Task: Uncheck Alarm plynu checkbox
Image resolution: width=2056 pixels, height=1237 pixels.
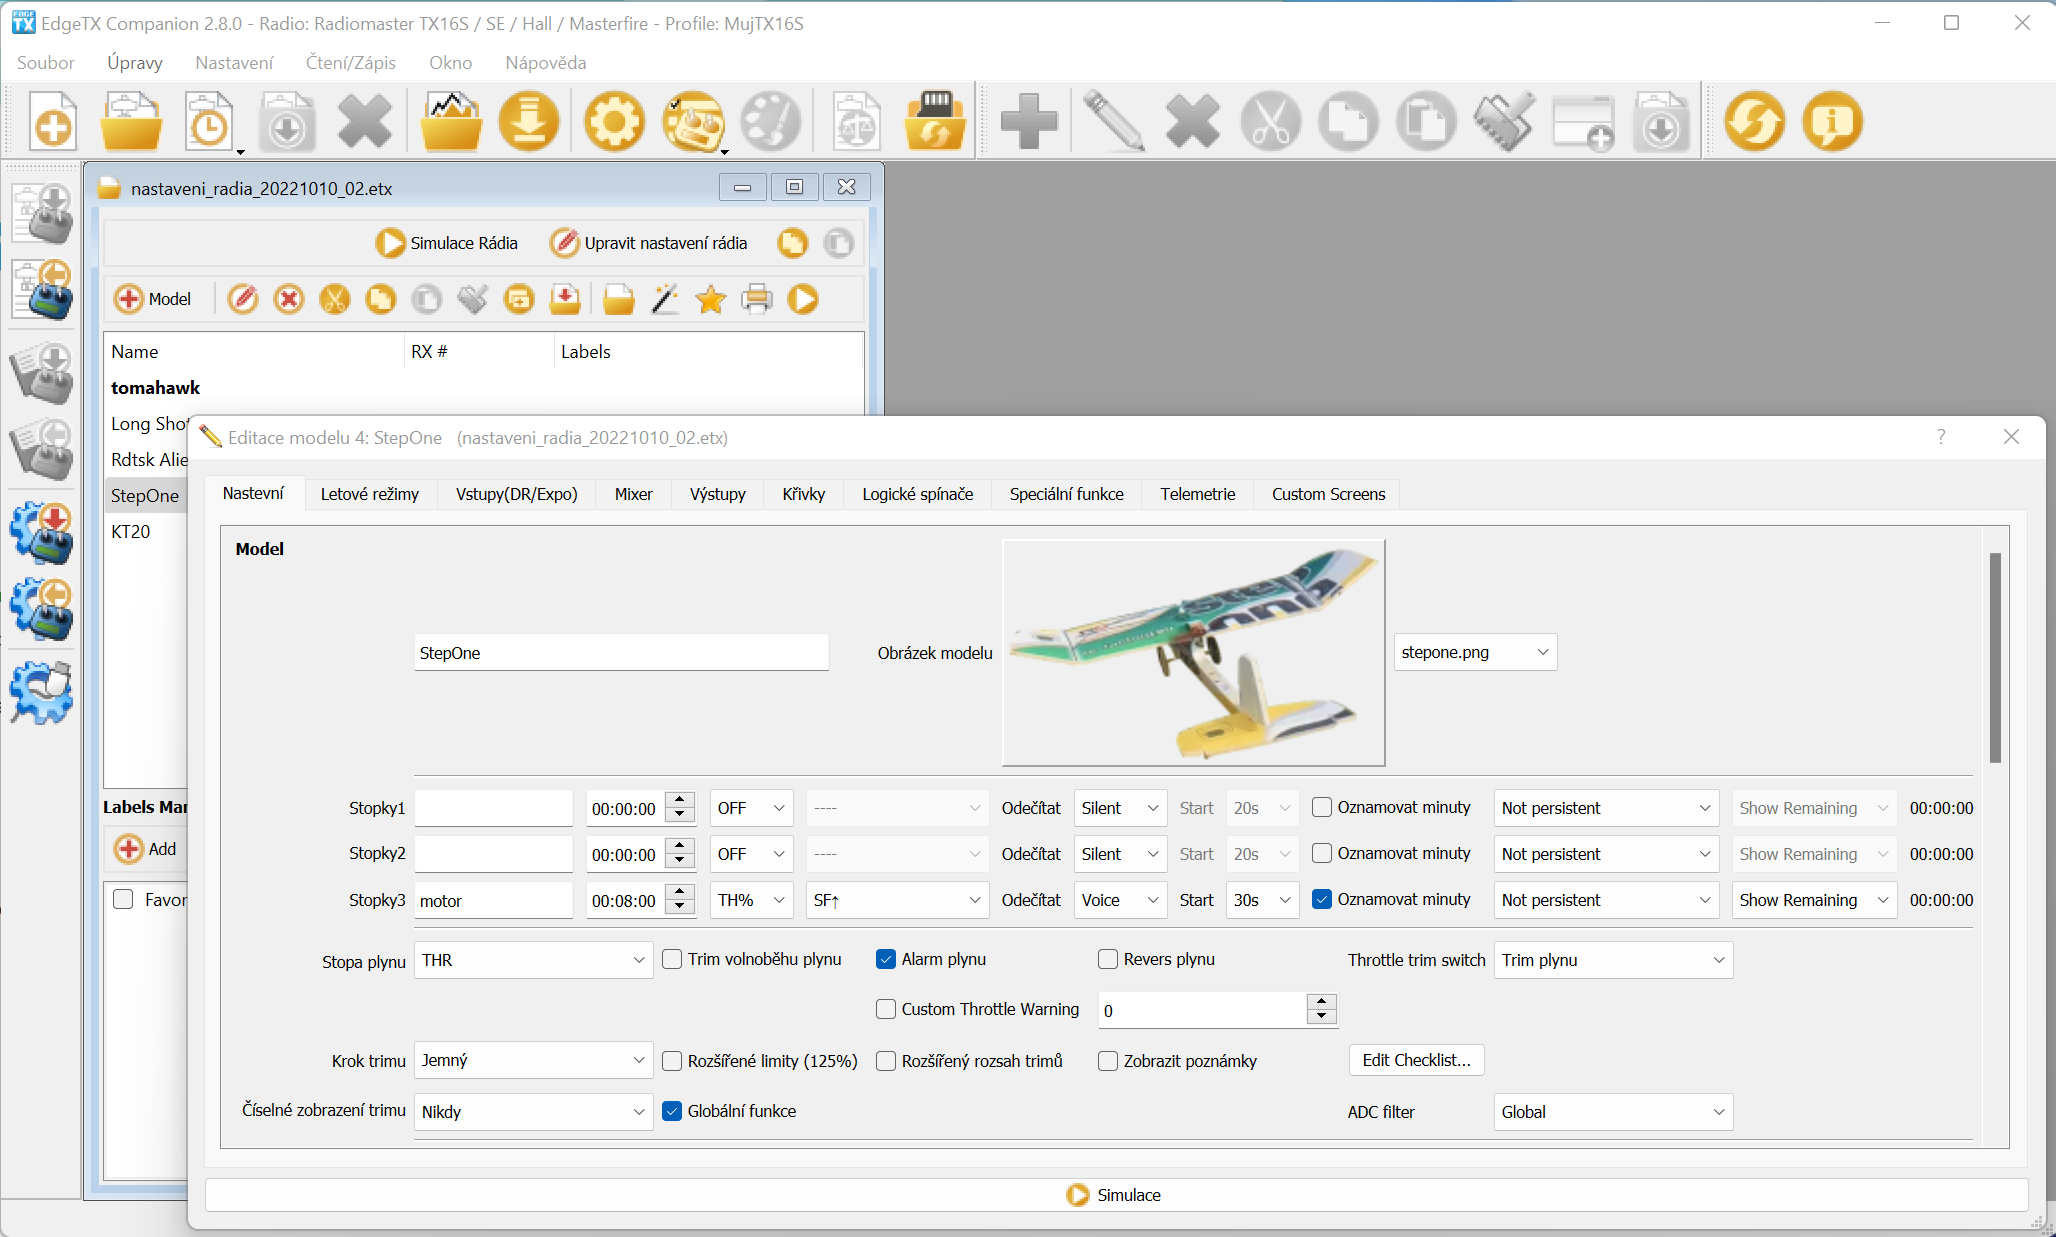Action: [886, 959]
